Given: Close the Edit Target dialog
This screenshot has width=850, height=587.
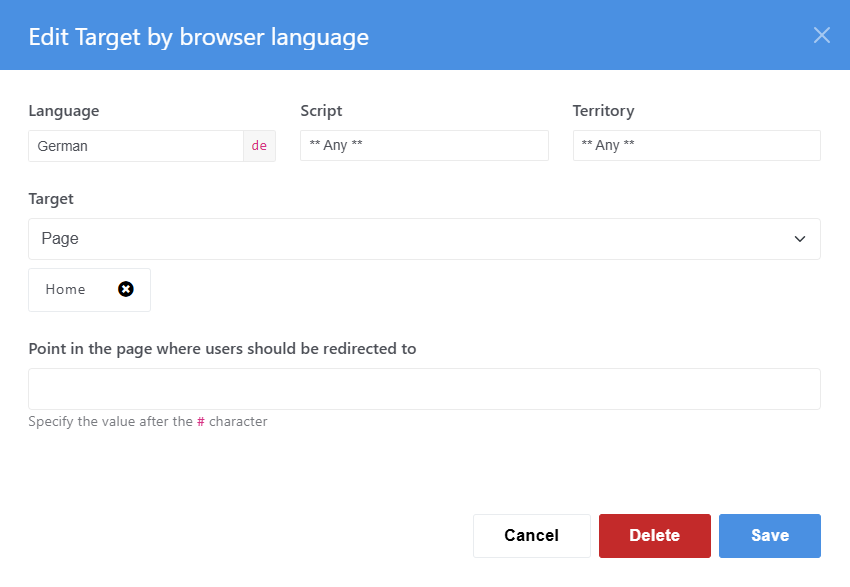Looking at the screenshot, I should (x=822, y=35).
